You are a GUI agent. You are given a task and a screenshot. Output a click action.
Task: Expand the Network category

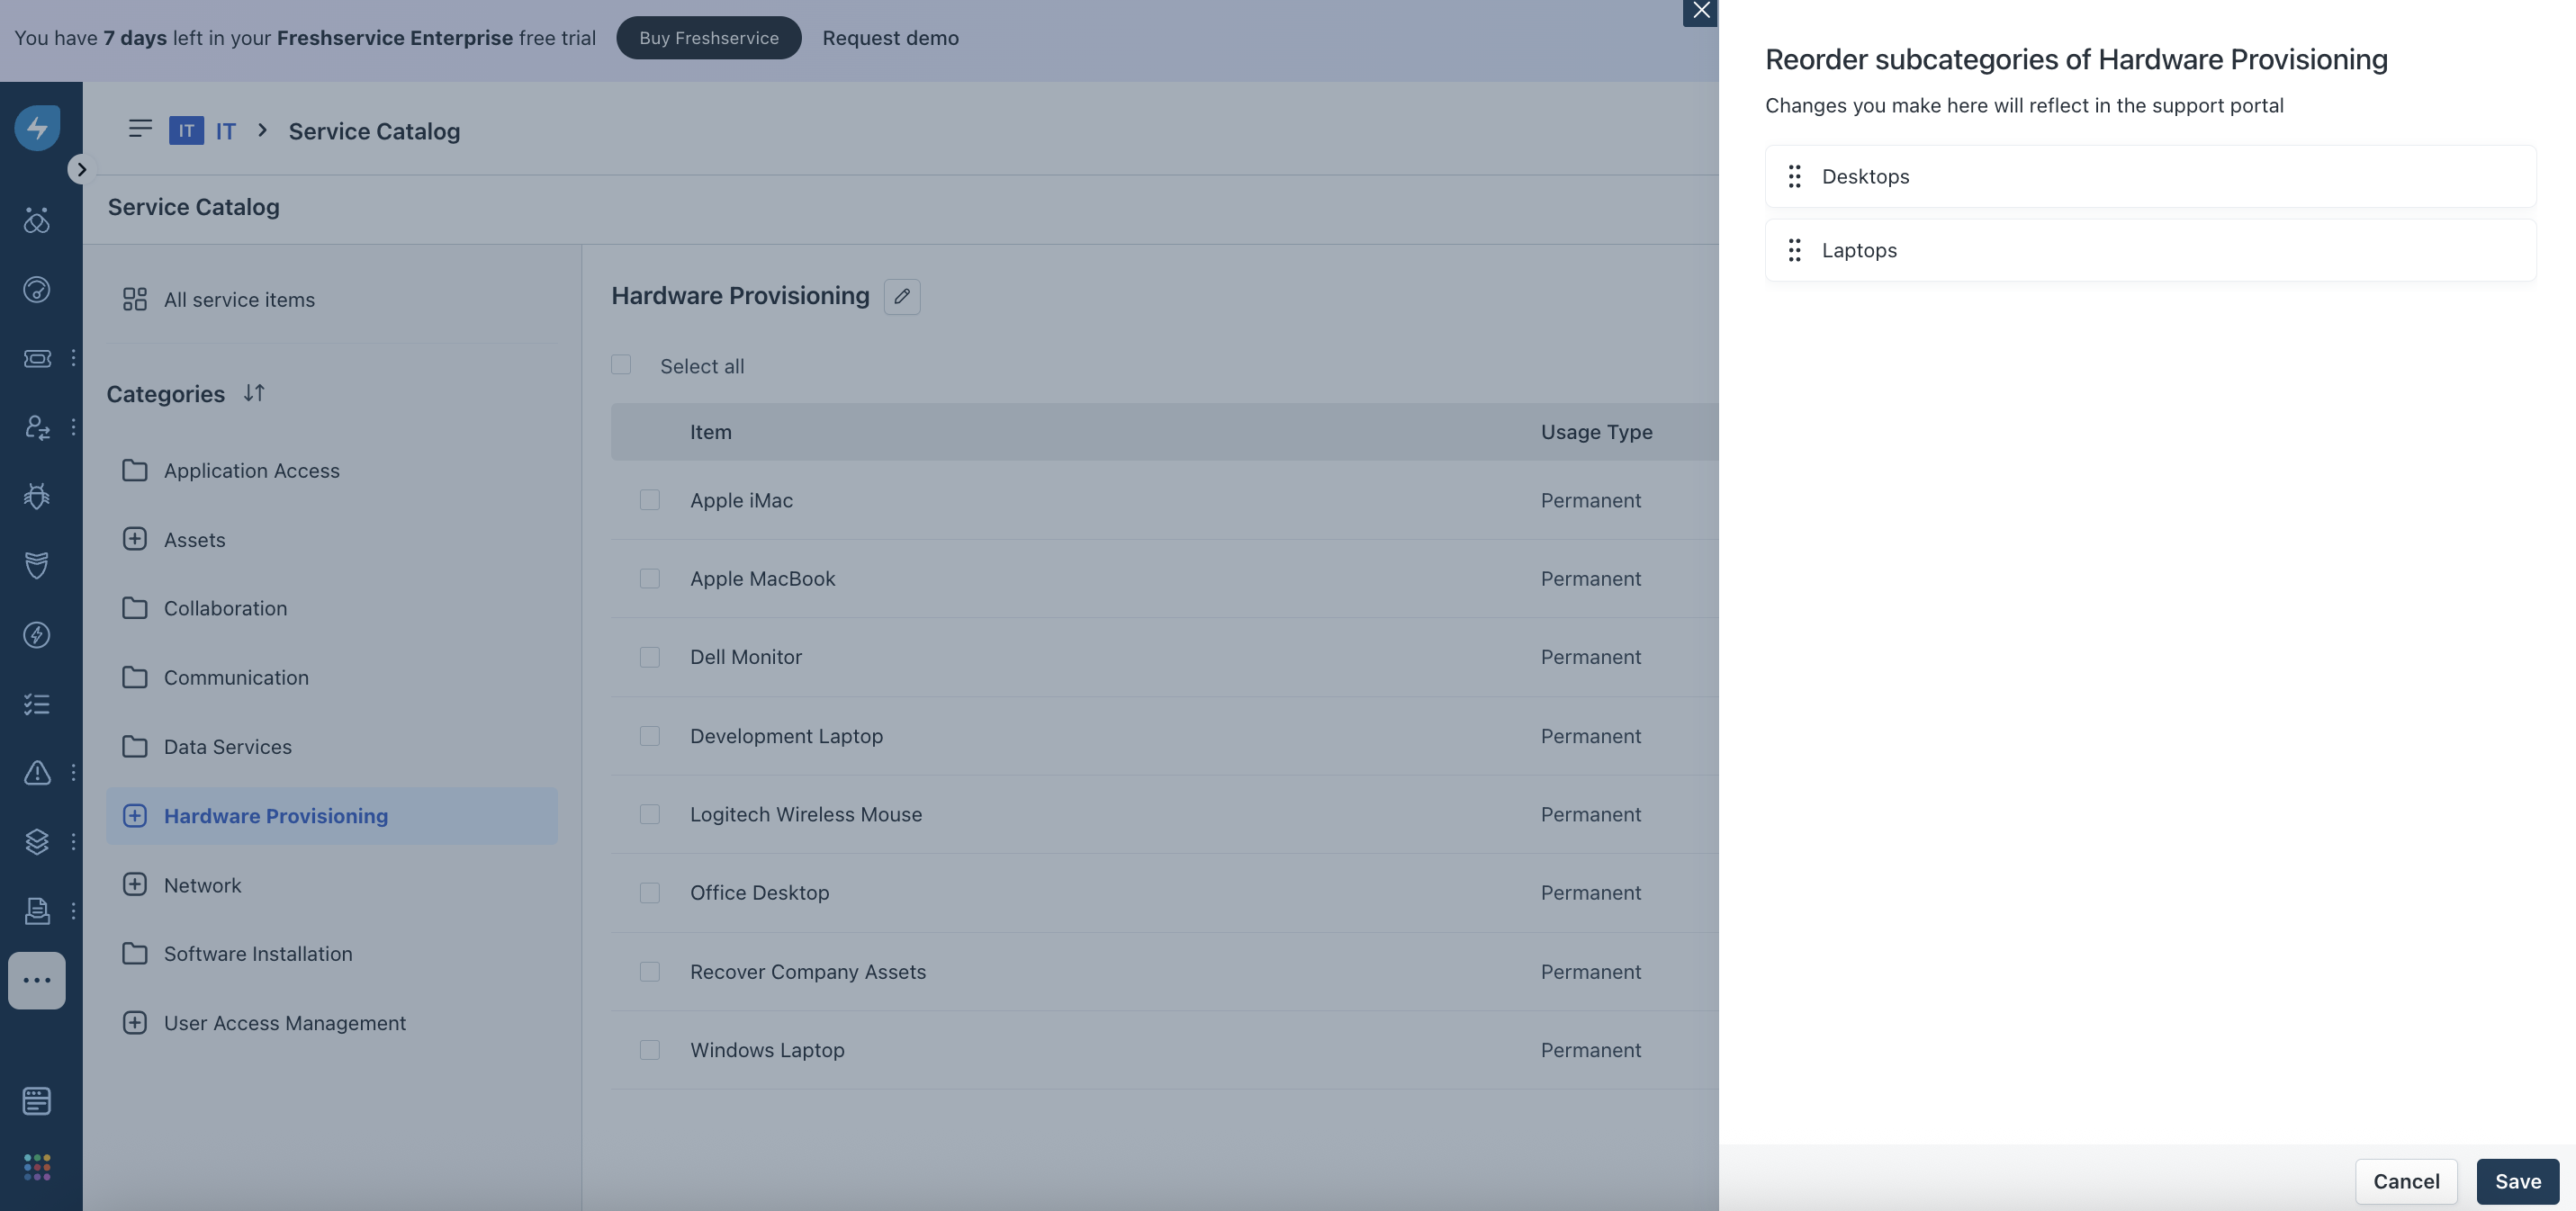[x=135, y=885]
